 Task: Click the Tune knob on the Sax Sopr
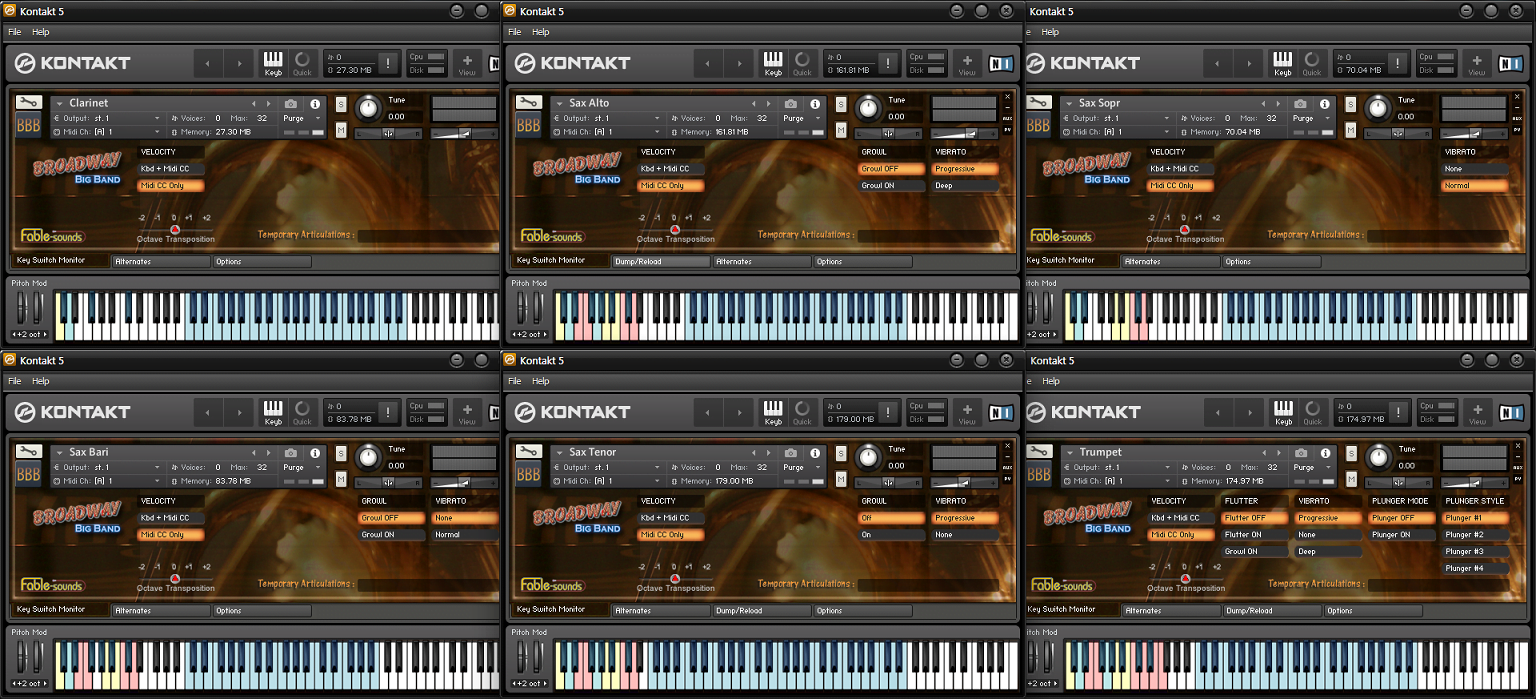pos(1379,107)
